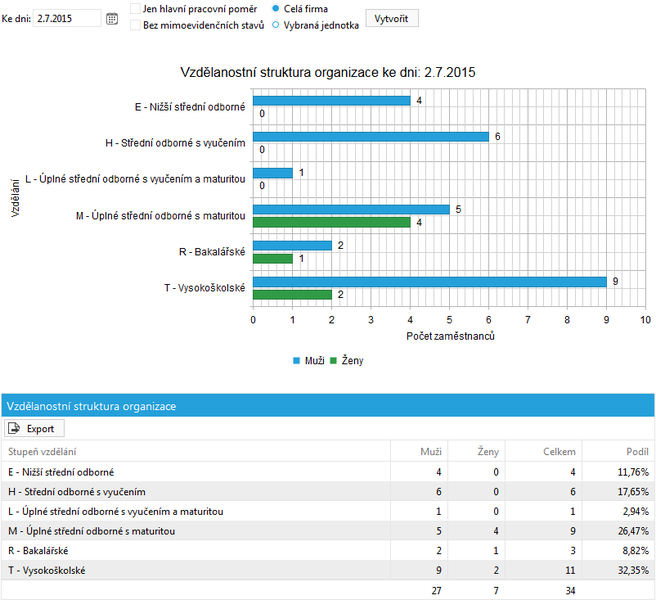The height and width of the screenshot is (600, 656).
Task: Click the 'Počet zaměstnanců' axis label
Action: 450,336
